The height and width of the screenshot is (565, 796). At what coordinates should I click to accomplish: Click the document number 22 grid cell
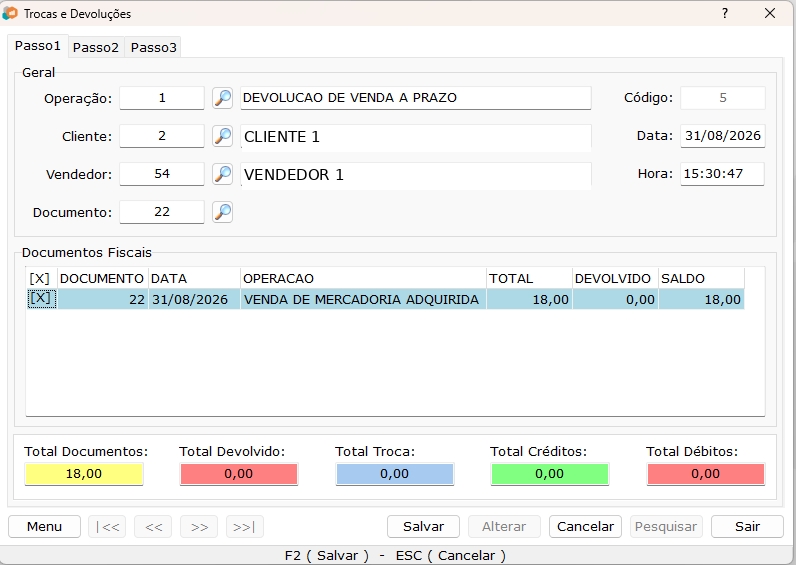click(x=103, y=299)
